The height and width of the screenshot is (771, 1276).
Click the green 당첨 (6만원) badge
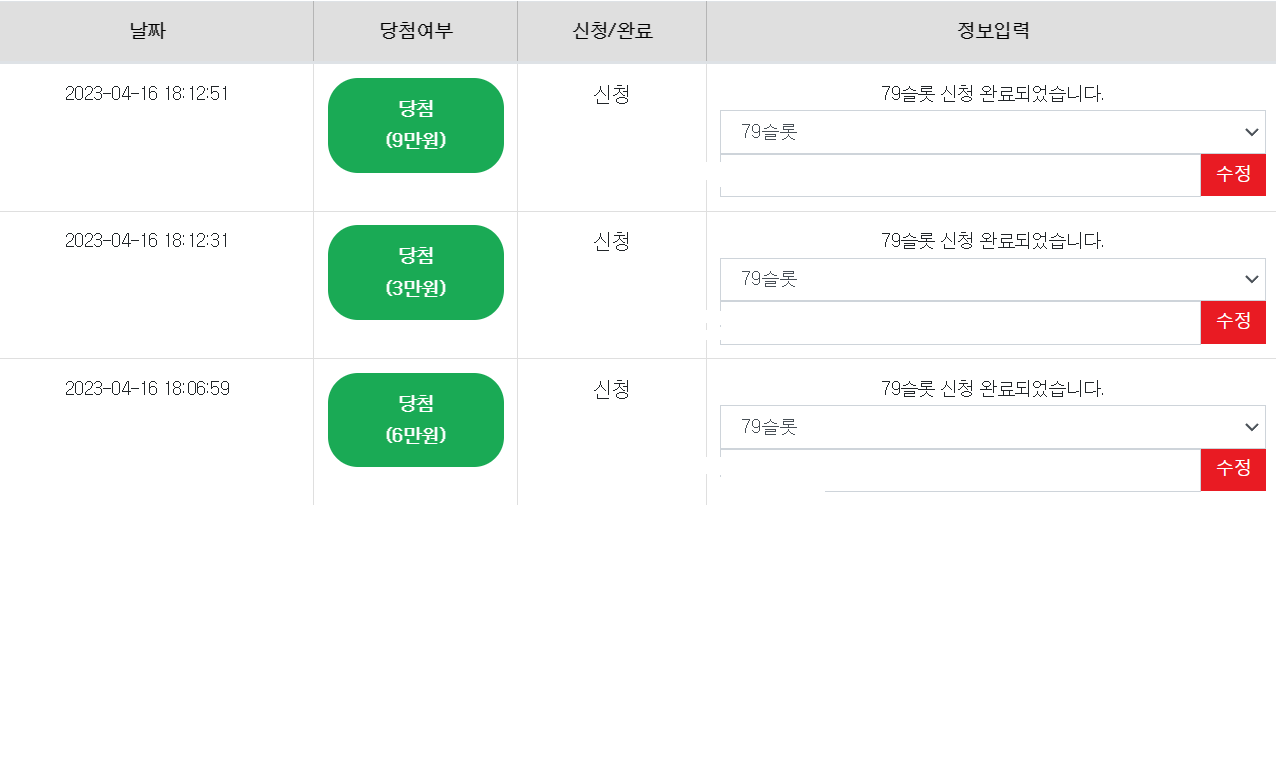pos(416,420)
